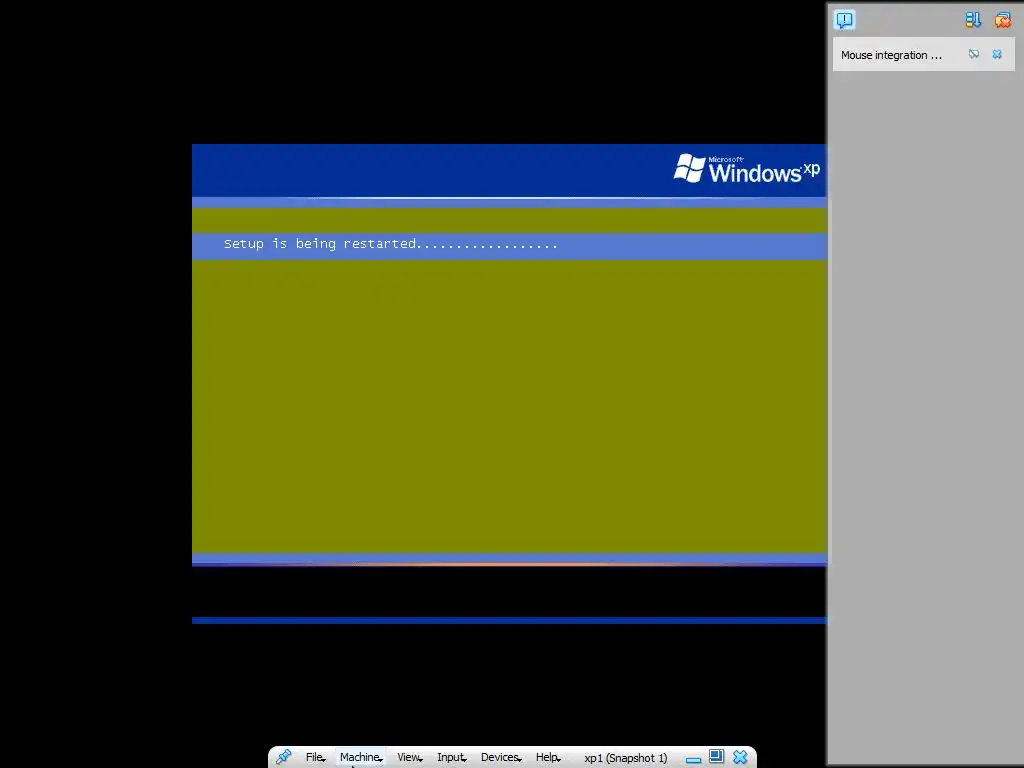Minimize the VM window from mini-toolbar
Image resolution: width=1024 pixels, height=768 pixels.
[694, 760]
